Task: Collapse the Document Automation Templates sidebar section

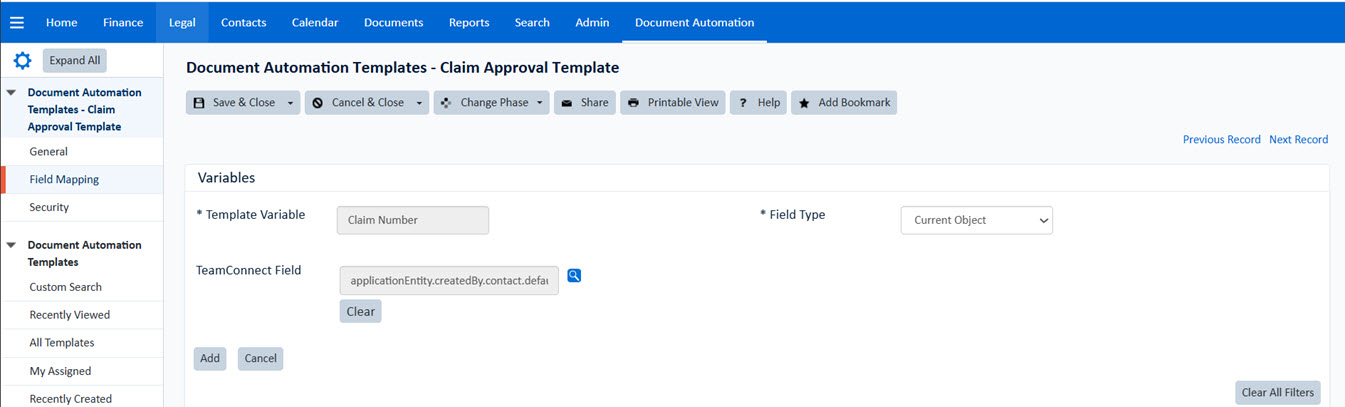Action: click(12, 245)
